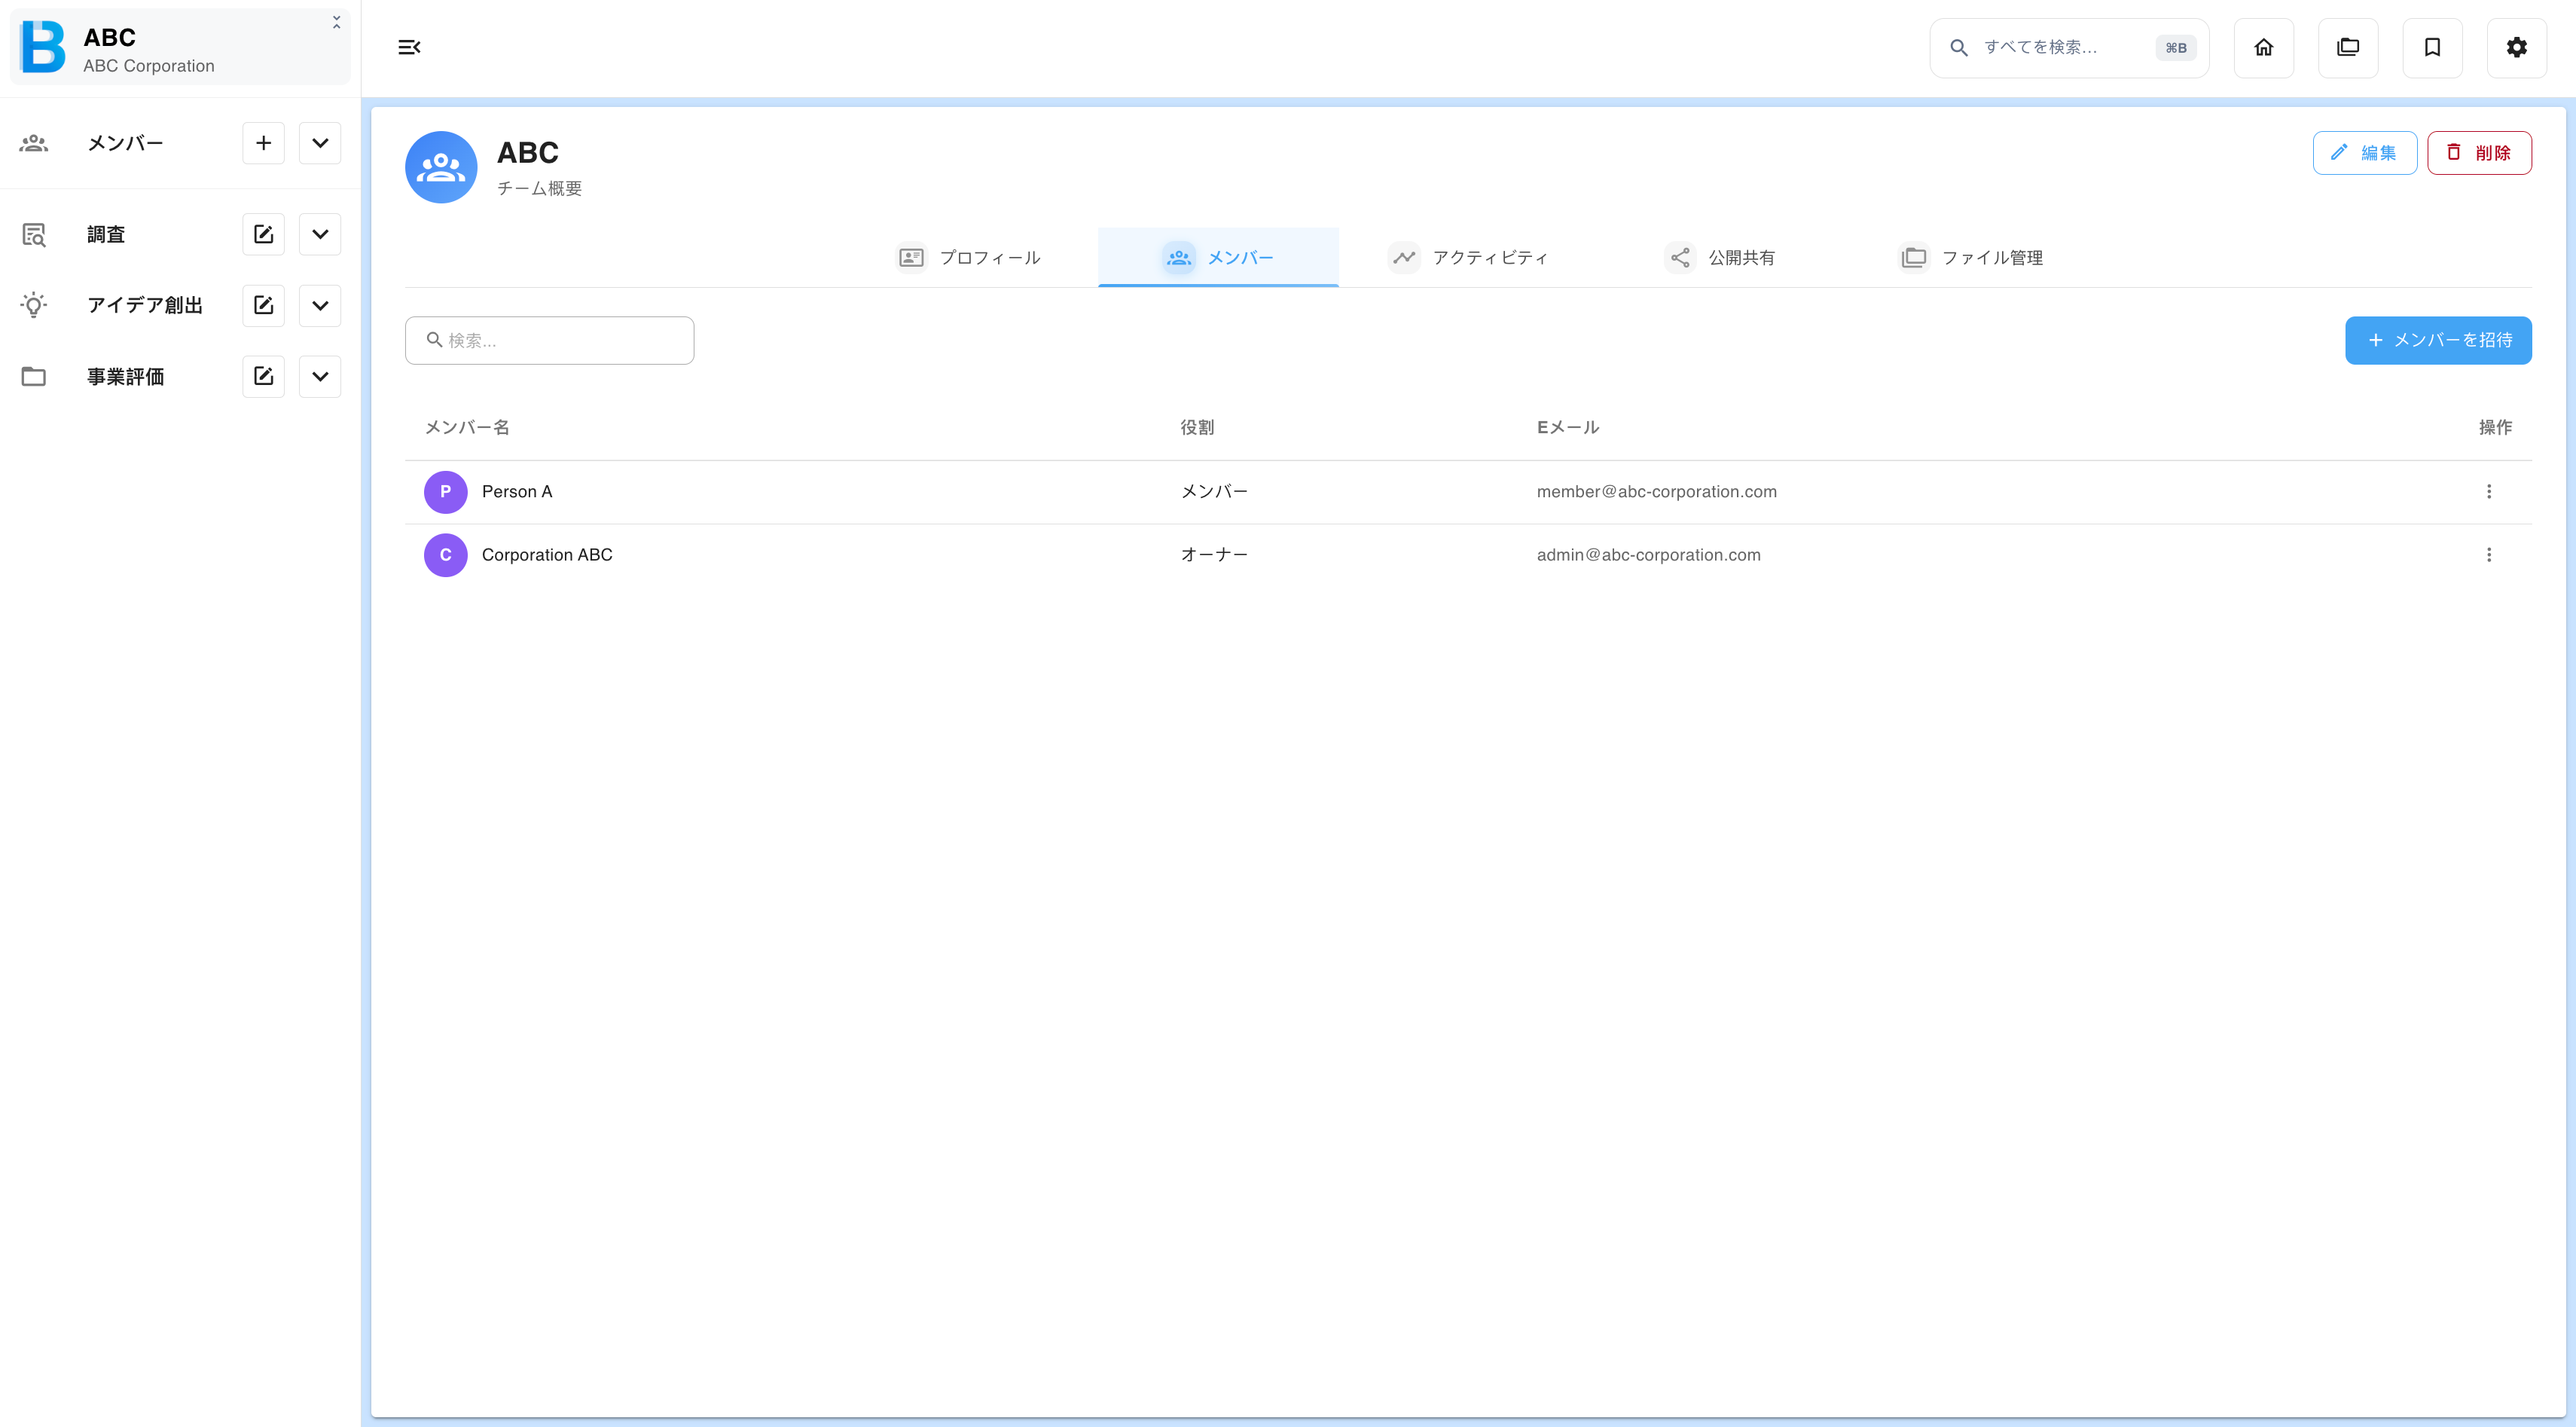Switch to the プロフィール tab
2576x1427 pixels.
968,257
